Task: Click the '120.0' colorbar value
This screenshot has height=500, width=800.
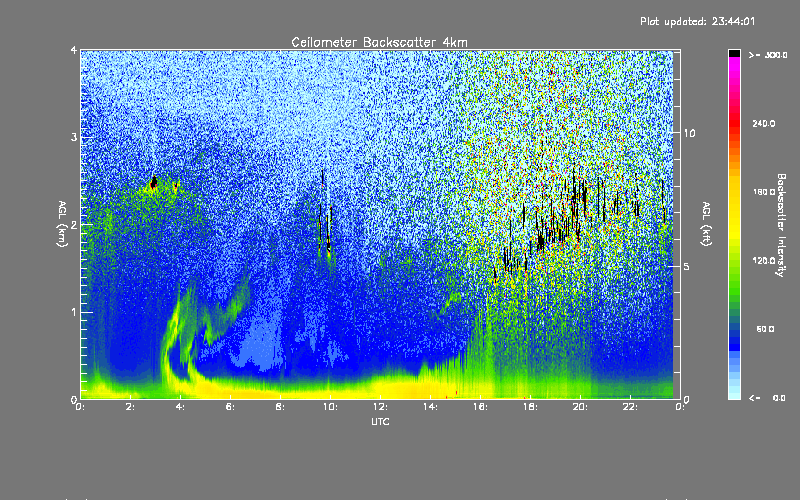Action: [764, 261]
